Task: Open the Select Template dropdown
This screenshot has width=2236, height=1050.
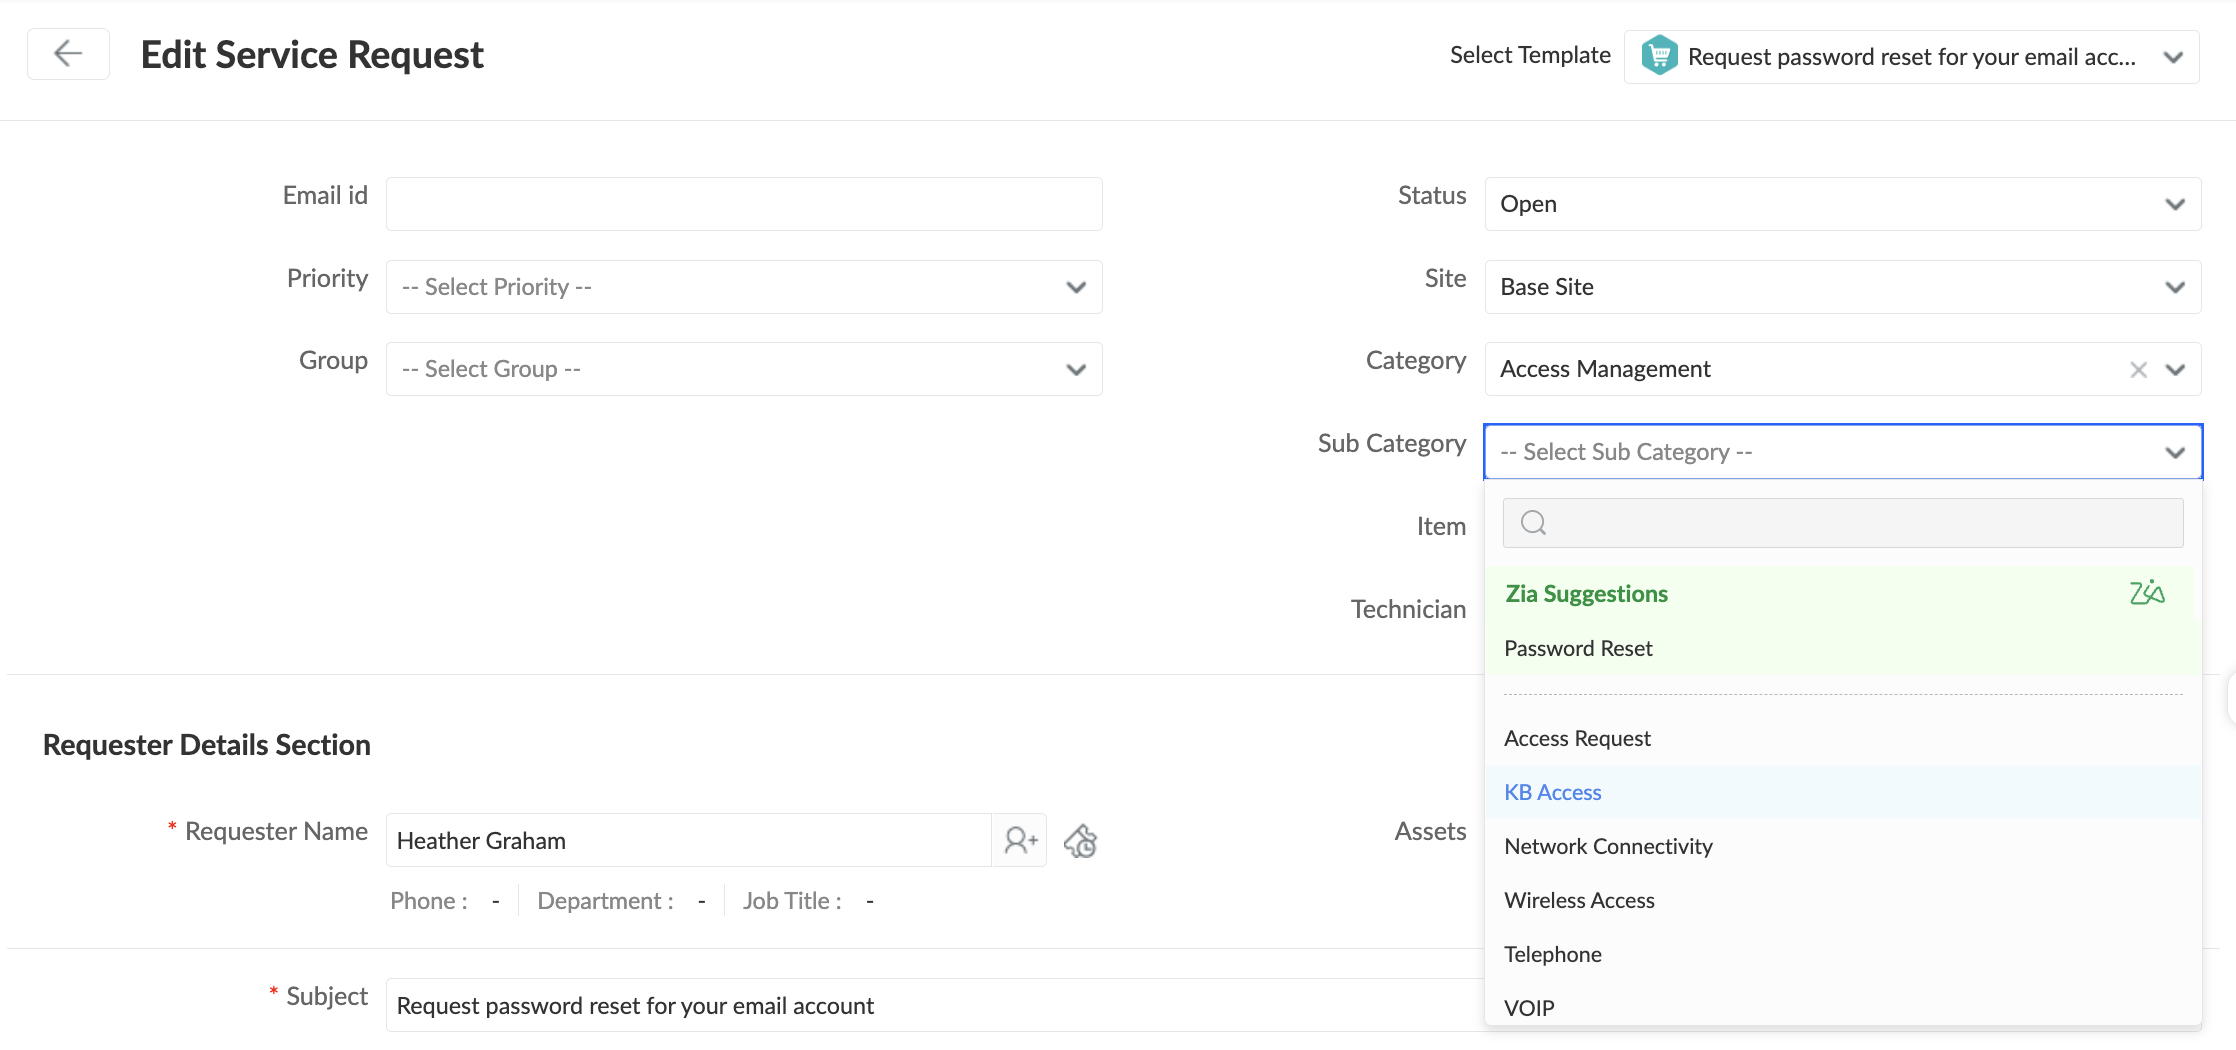Action: point(1911,57)
